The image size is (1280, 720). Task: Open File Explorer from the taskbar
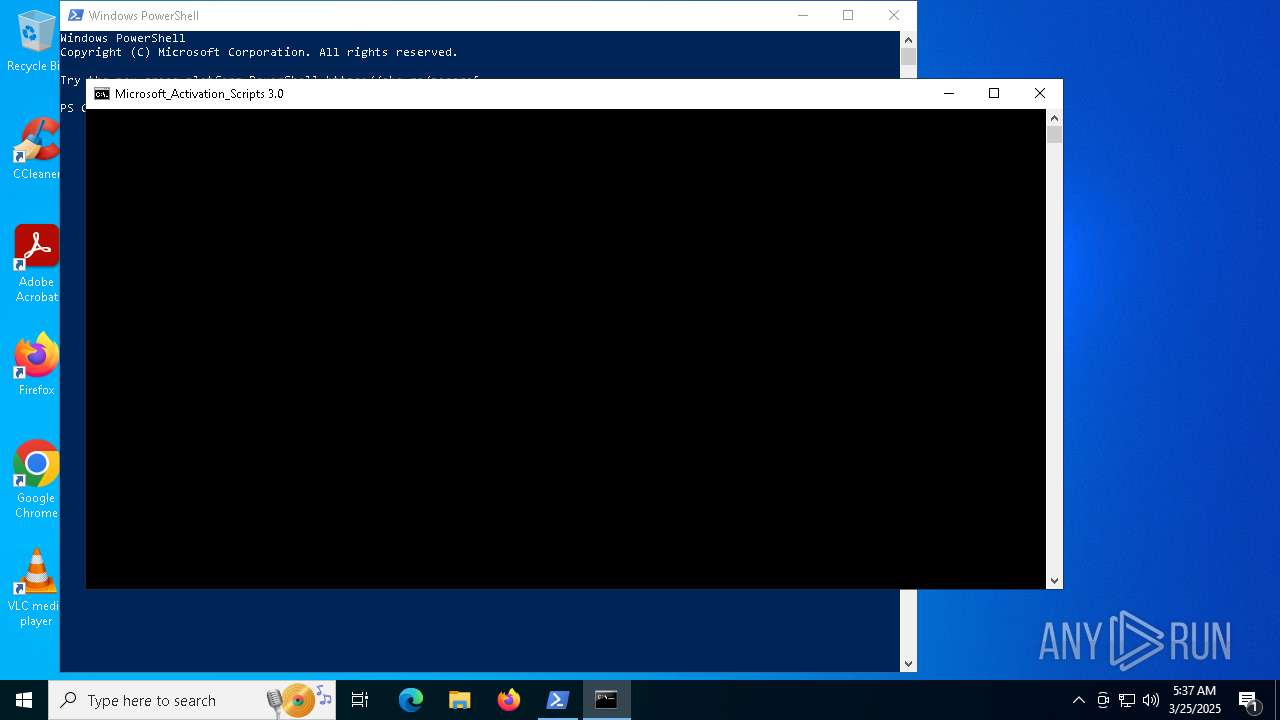tap(459, 700)
